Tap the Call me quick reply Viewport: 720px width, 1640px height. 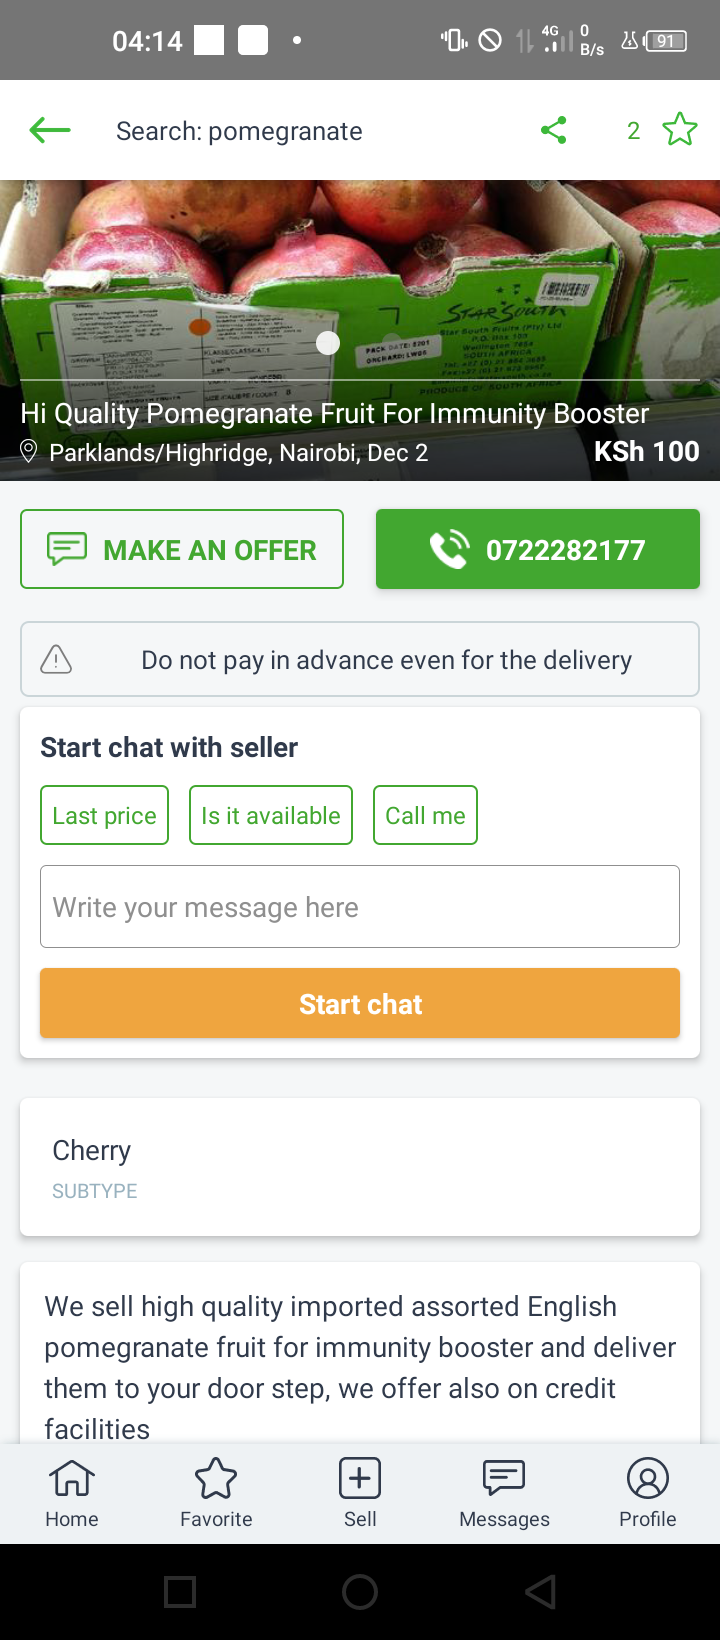tap(425, 815)
